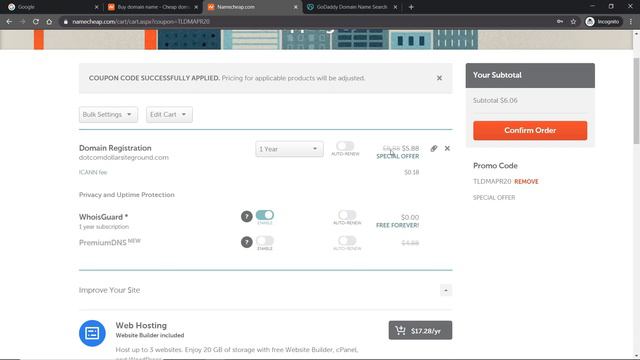Click the Promo Code heading
The width and height of the screenshot is (640, 360).
(x=495, y=166)
